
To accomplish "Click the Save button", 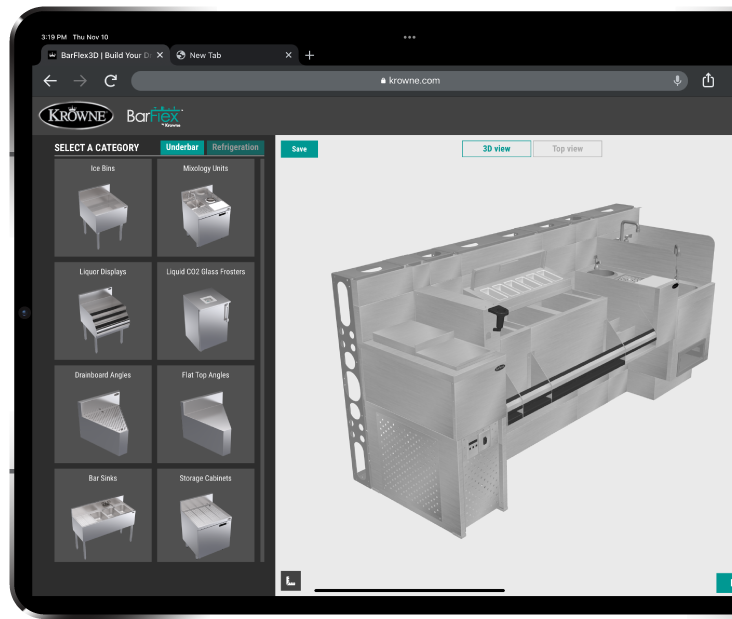I will 299,149.
